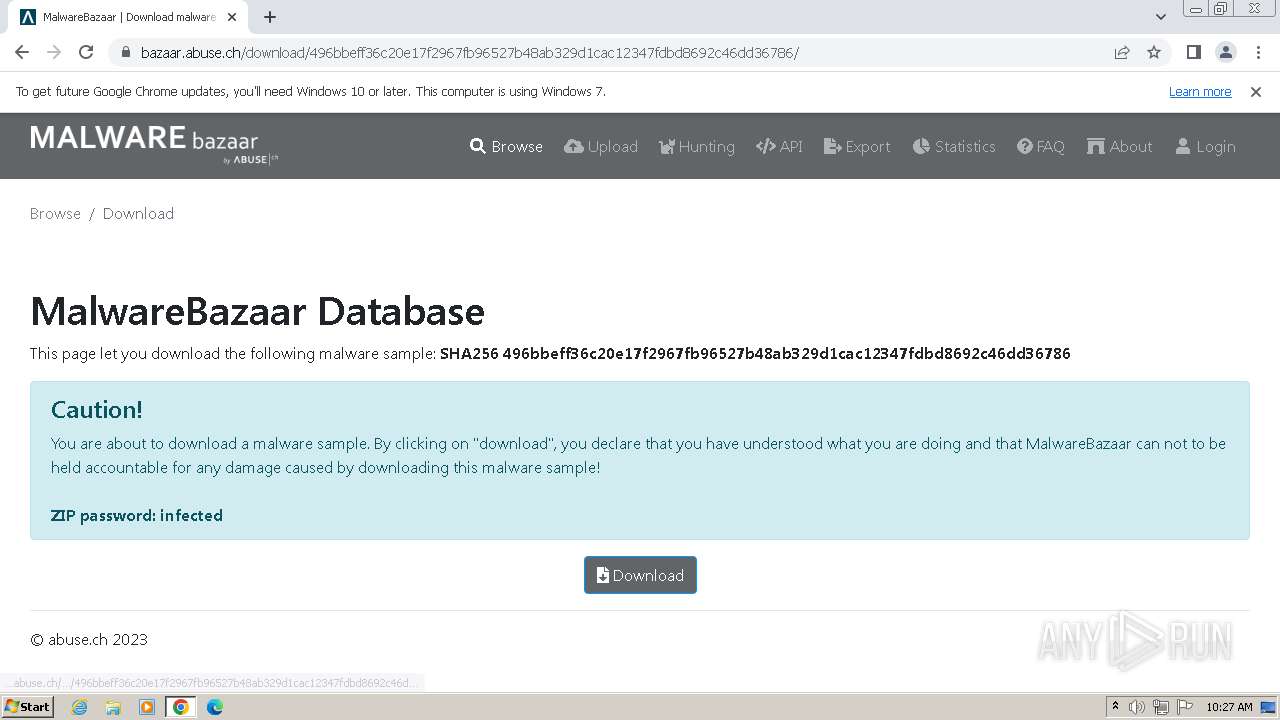View the Statistics page
1280x720 pixels.
[x=954, y=146]
